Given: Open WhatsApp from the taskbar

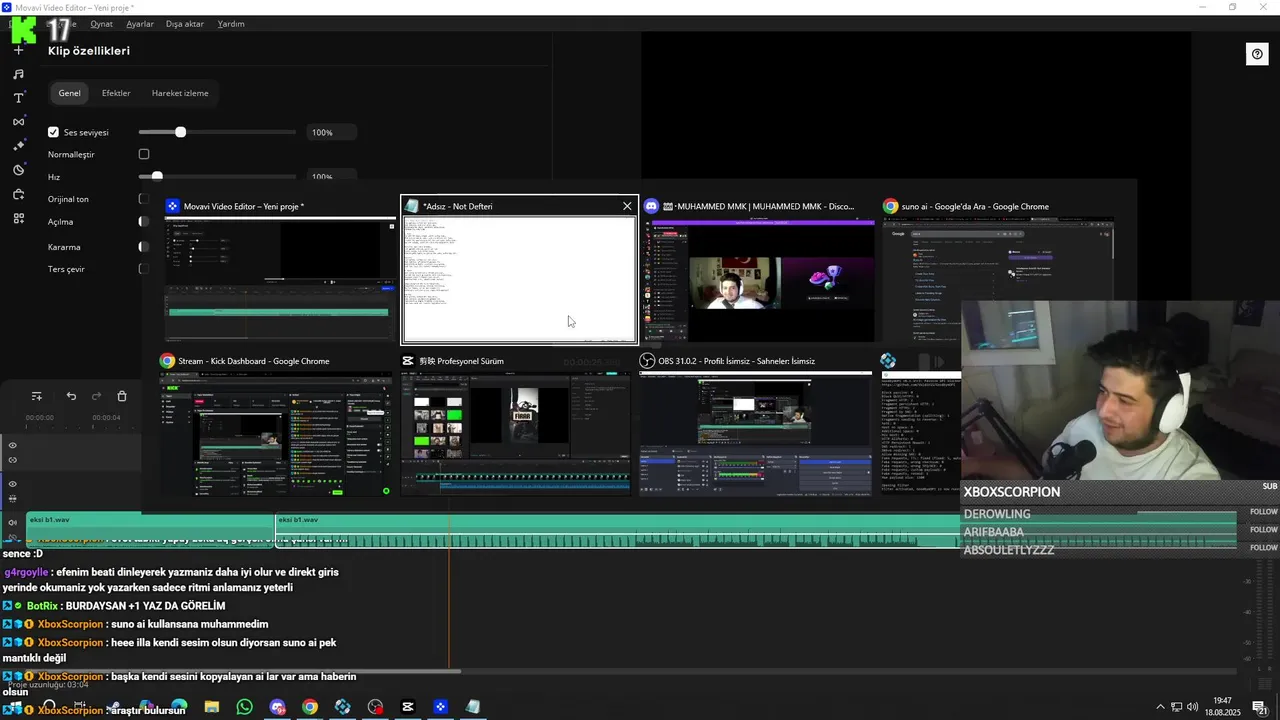Looking at the screenshot, I should tap(245, 707).
